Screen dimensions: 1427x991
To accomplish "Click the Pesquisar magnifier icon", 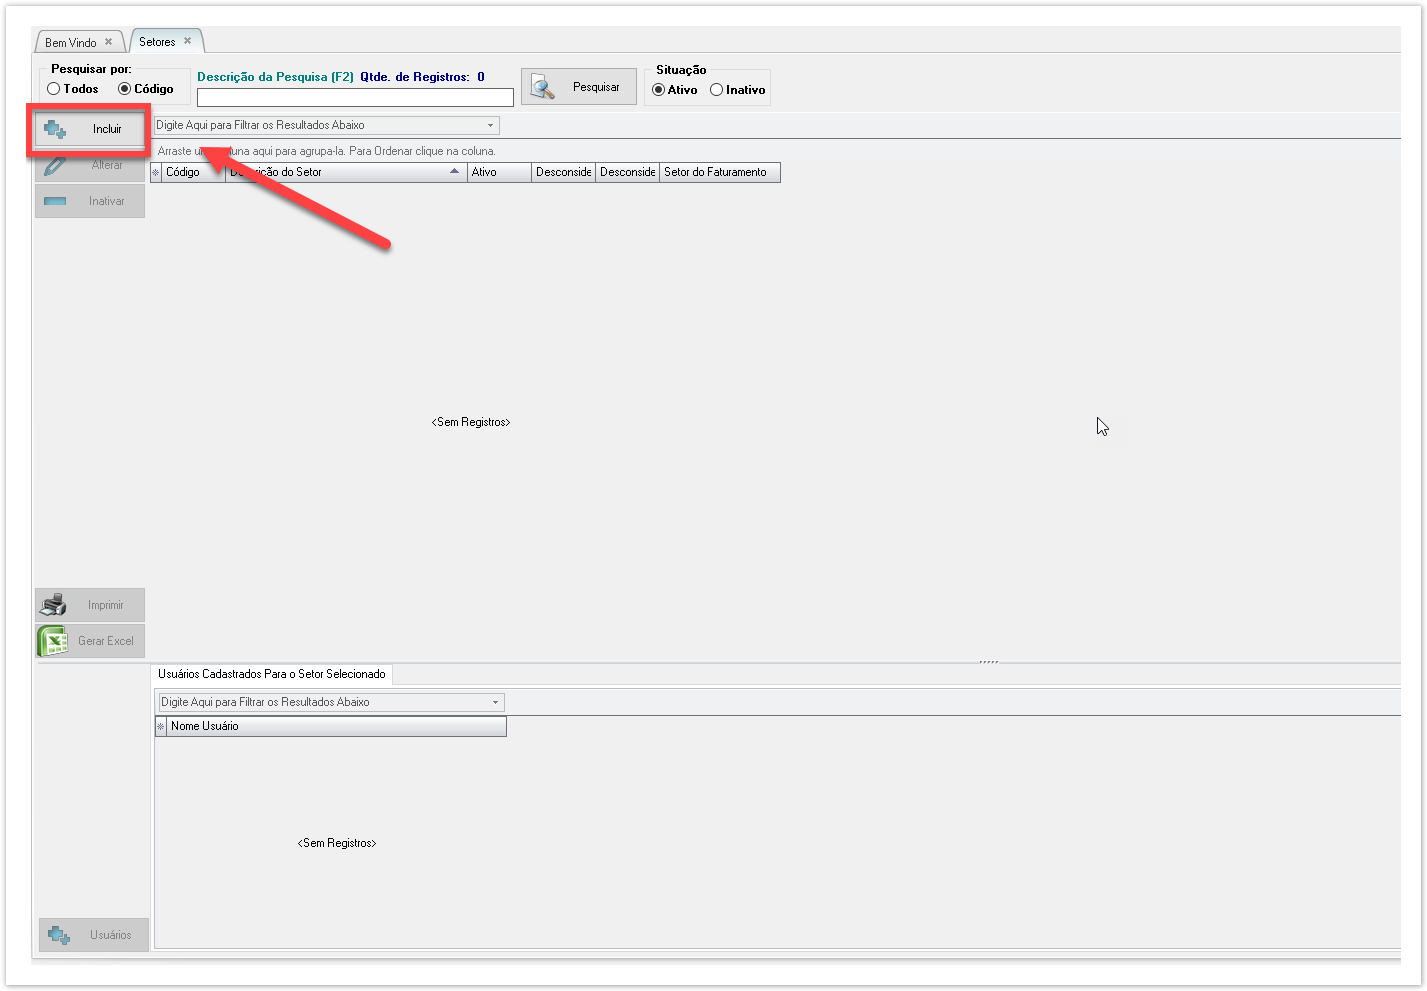I will (543, 87).
